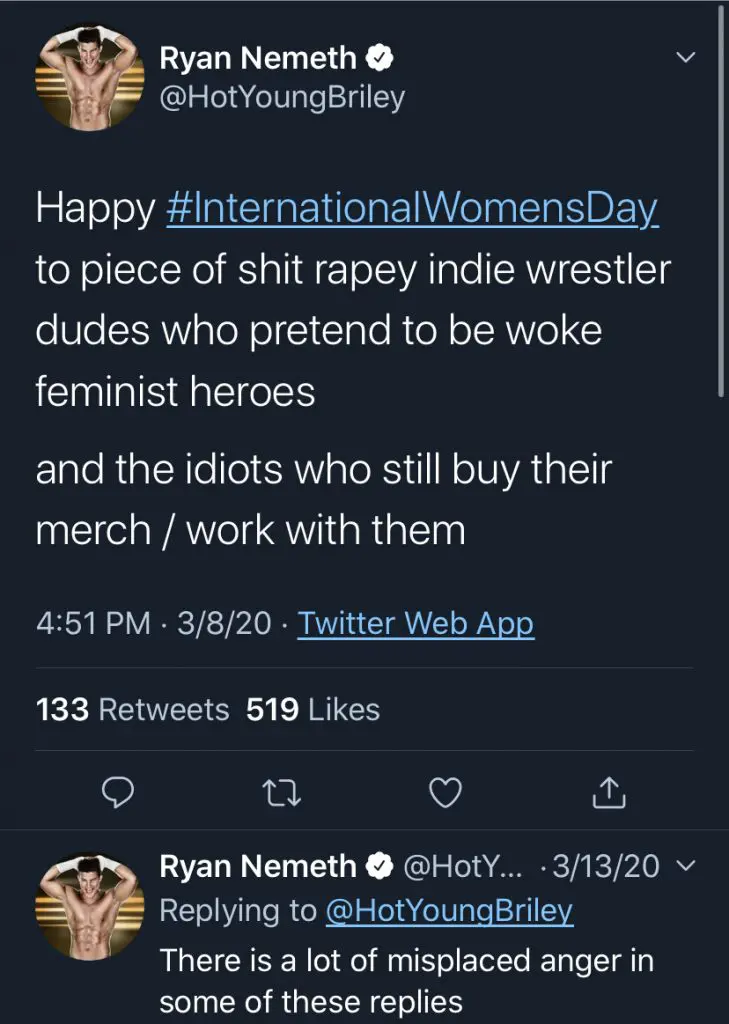Tap the verified badge in the reply tweet header
Viewport: 729px width, 1024px height.
click(x=381, y=866)
